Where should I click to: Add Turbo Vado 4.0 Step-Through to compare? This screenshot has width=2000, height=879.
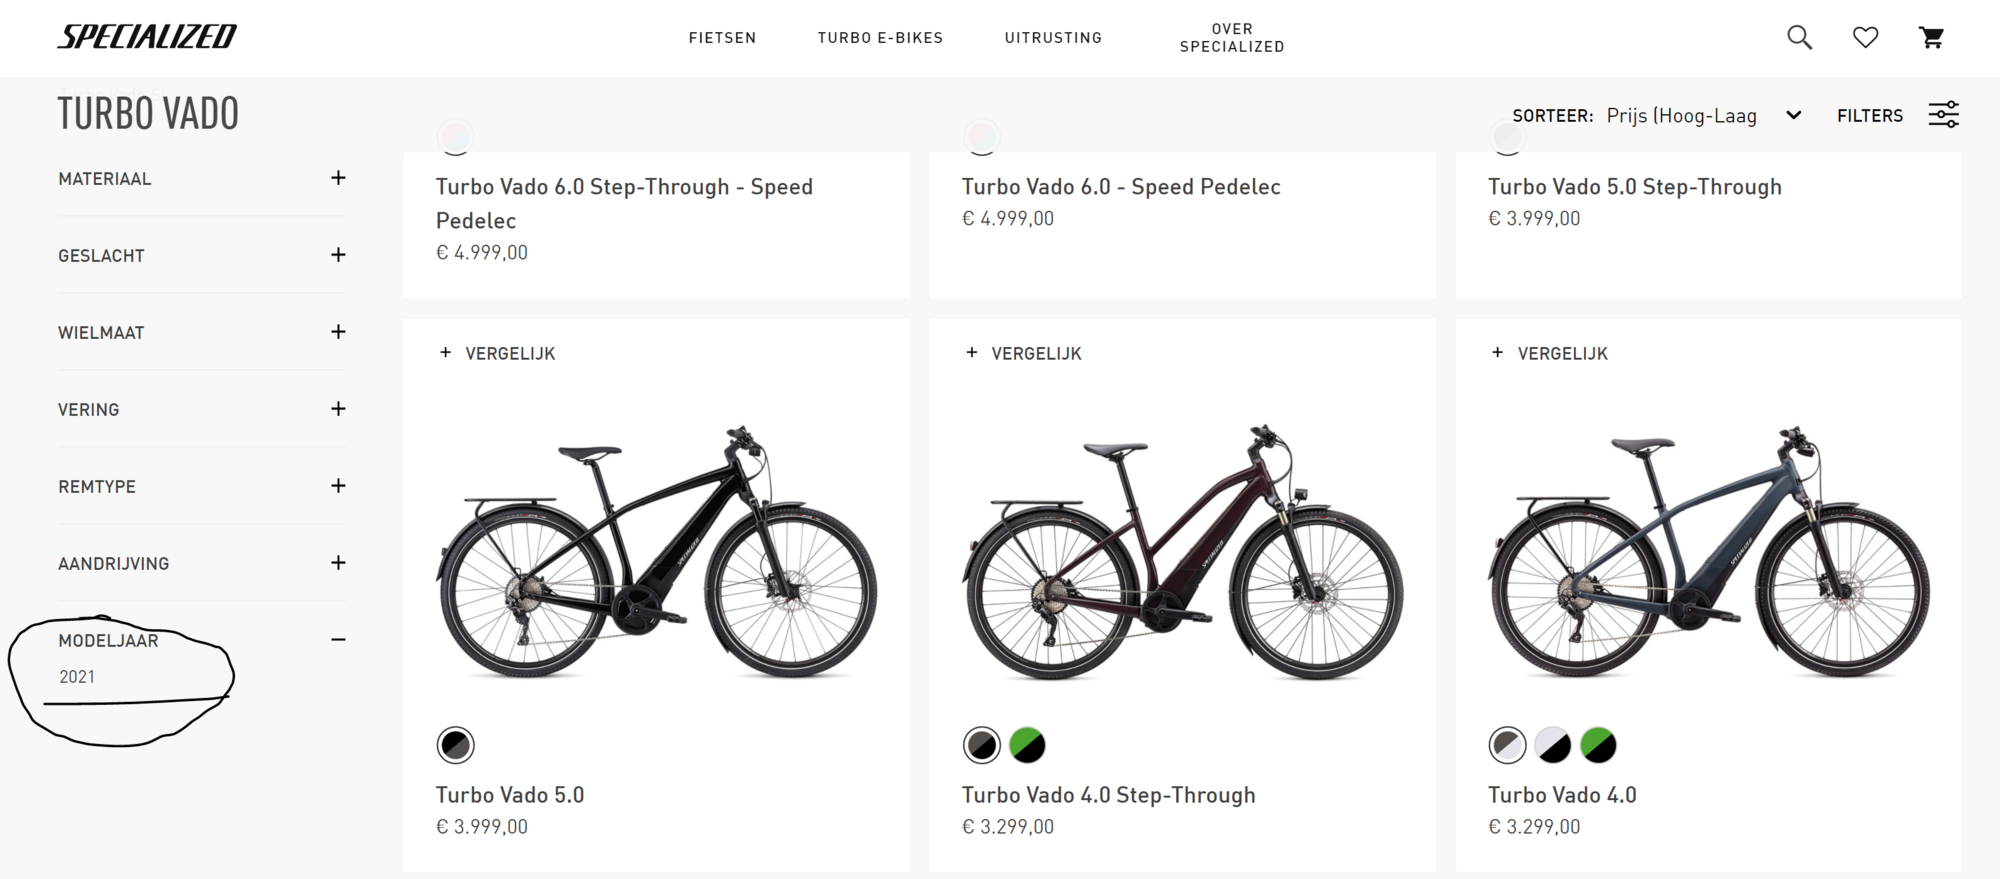[1024, 353]
